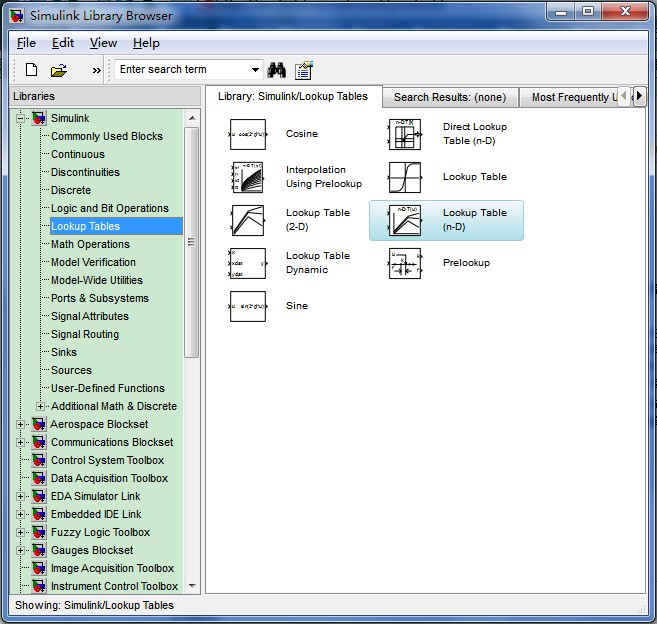Click the binoculars search icon
The height and width of the screenshot is (624, 657).
(277, 70)
